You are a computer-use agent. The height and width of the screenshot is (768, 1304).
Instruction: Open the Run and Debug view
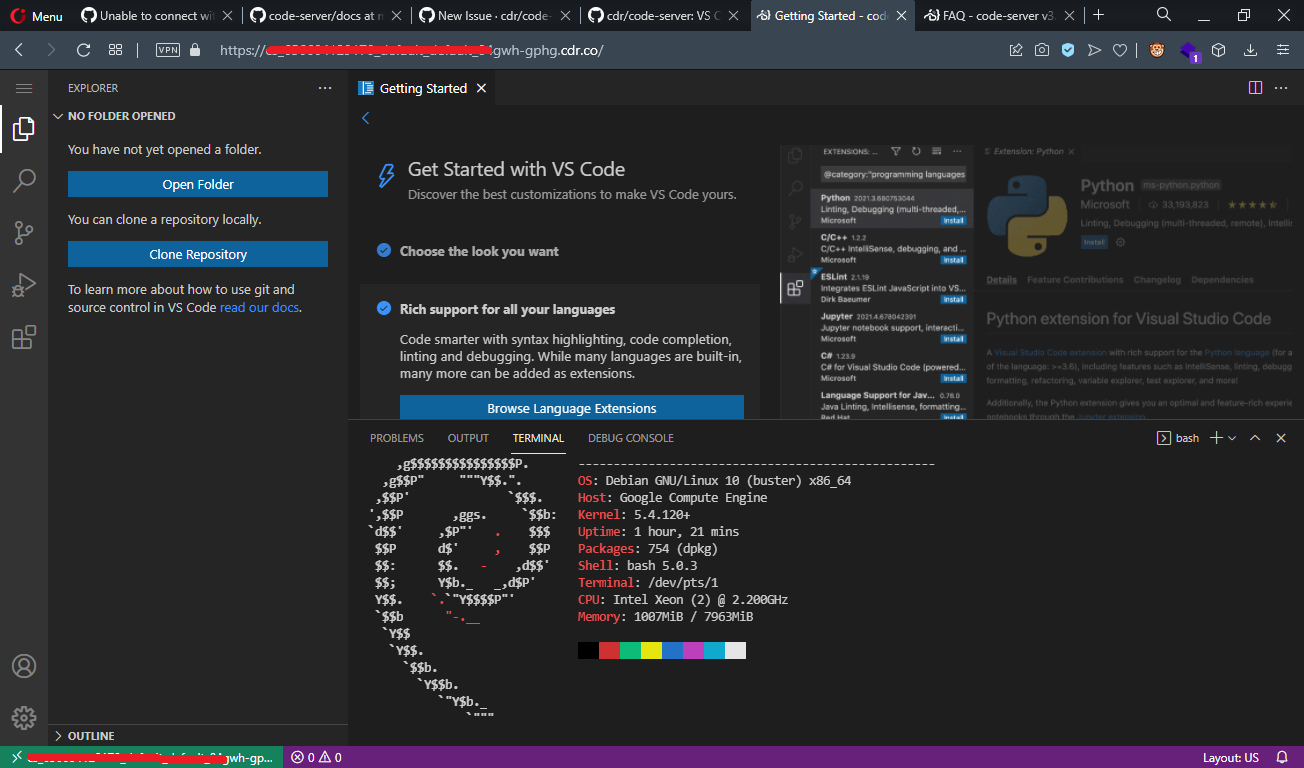[24, 286]
